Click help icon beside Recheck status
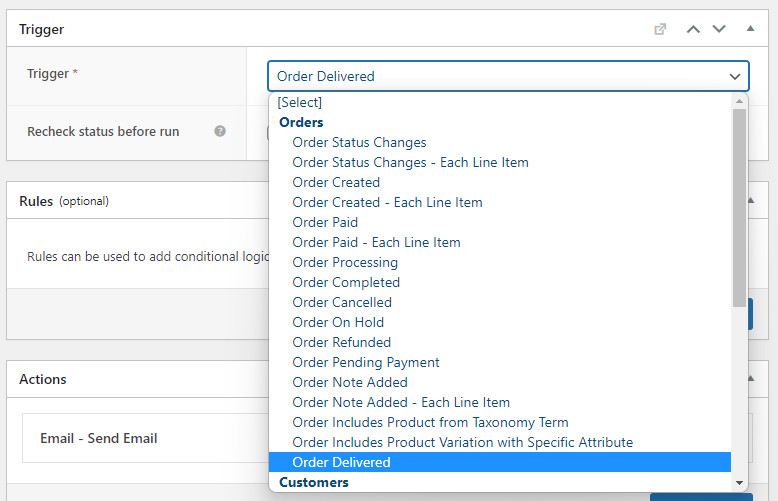Viewport: 778px width, 501px height. tap(220, 131)
